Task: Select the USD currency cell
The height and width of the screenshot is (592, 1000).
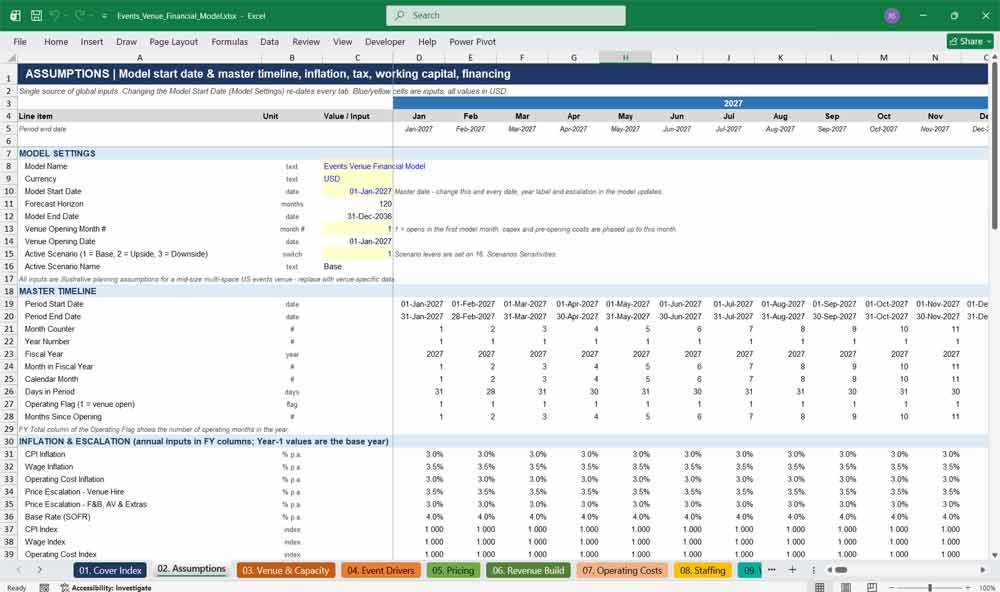Action: tap(357, 179)
